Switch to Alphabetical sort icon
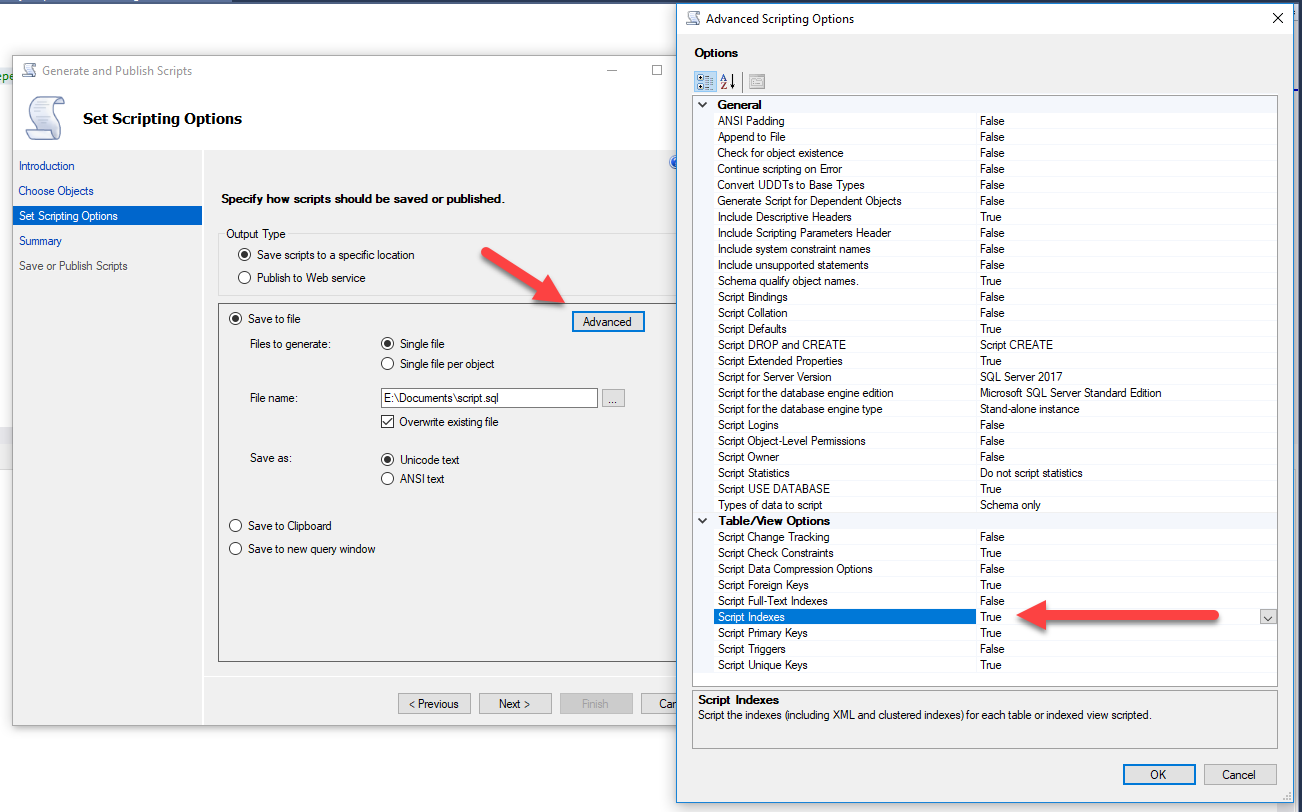The image size is (1302, 812). (x=727, y=82)
